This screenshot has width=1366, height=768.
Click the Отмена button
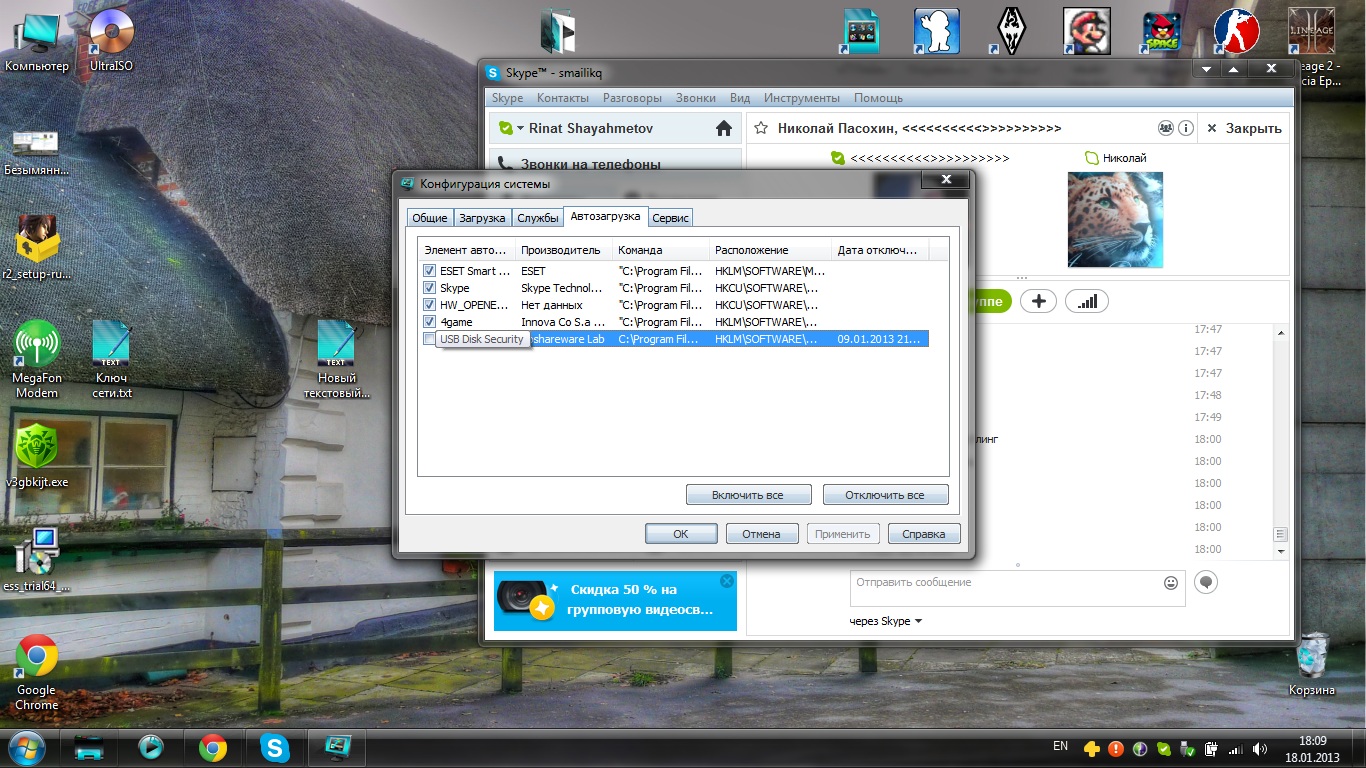click(761, 534)
